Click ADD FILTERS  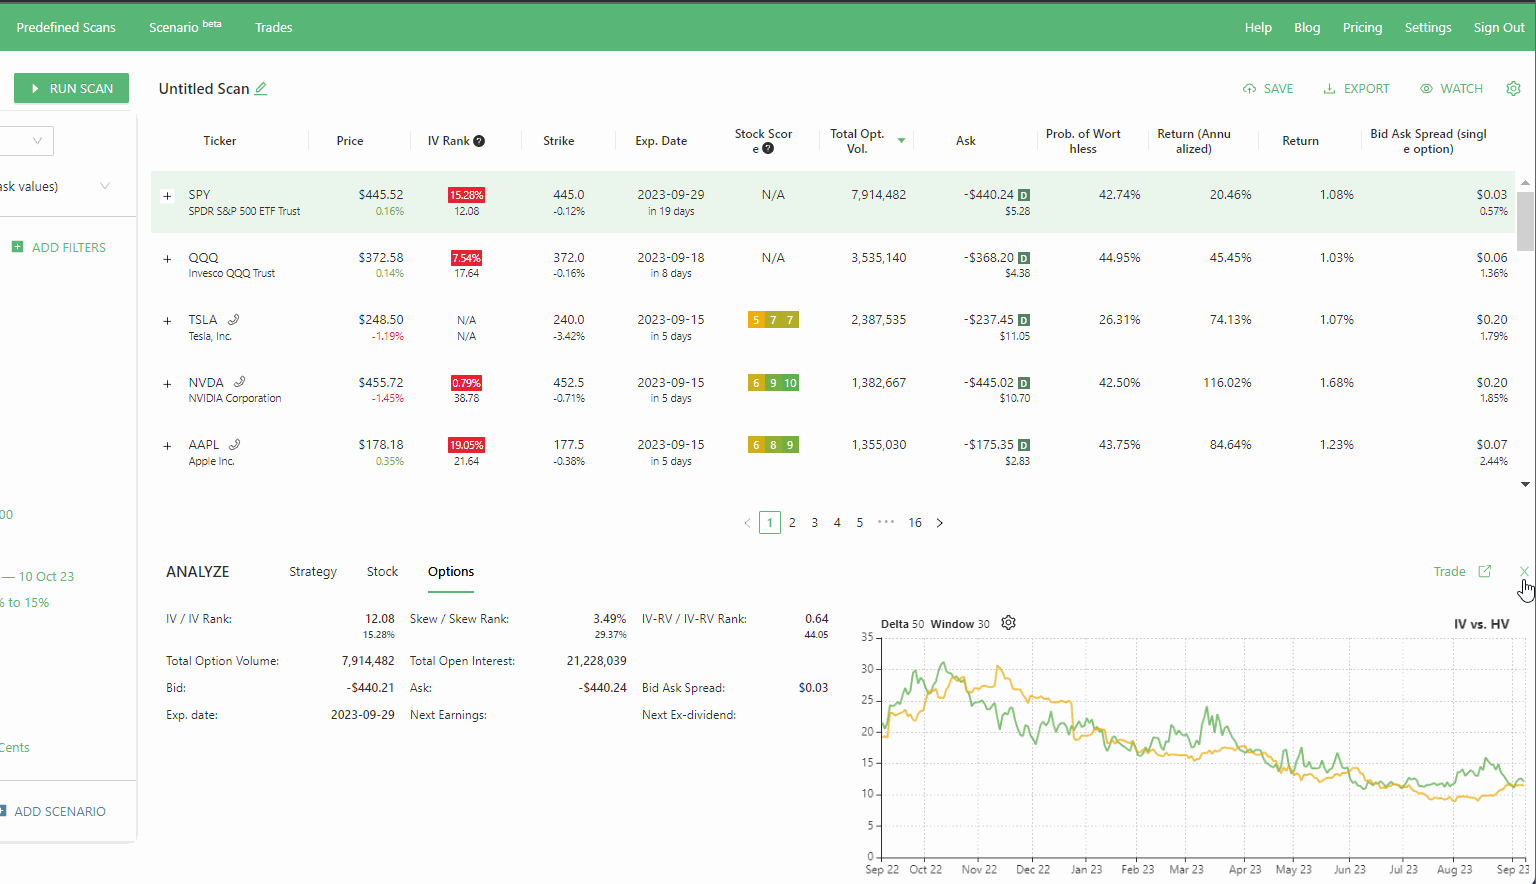pyautogui.click(x=58, y=247)
